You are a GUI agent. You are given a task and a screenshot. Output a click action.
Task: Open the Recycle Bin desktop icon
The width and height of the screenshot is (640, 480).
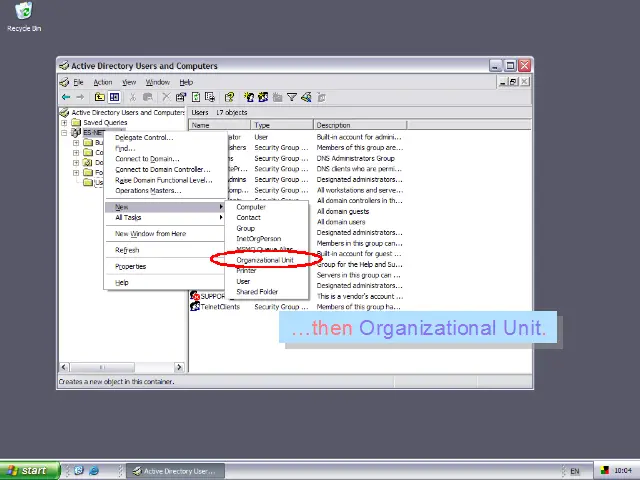pyautogui.click(x=24, y=11)
